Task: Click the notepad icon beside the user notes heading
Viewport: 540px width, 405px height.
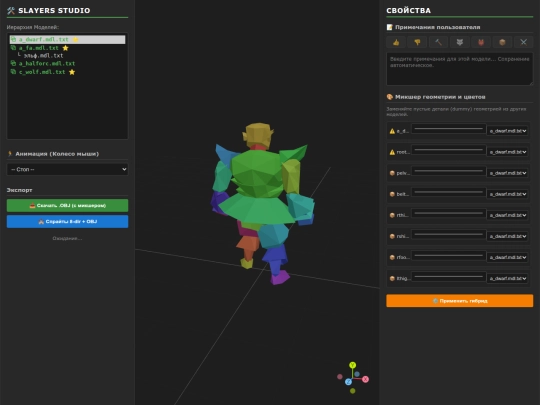Action: click(x=390, y=27)
